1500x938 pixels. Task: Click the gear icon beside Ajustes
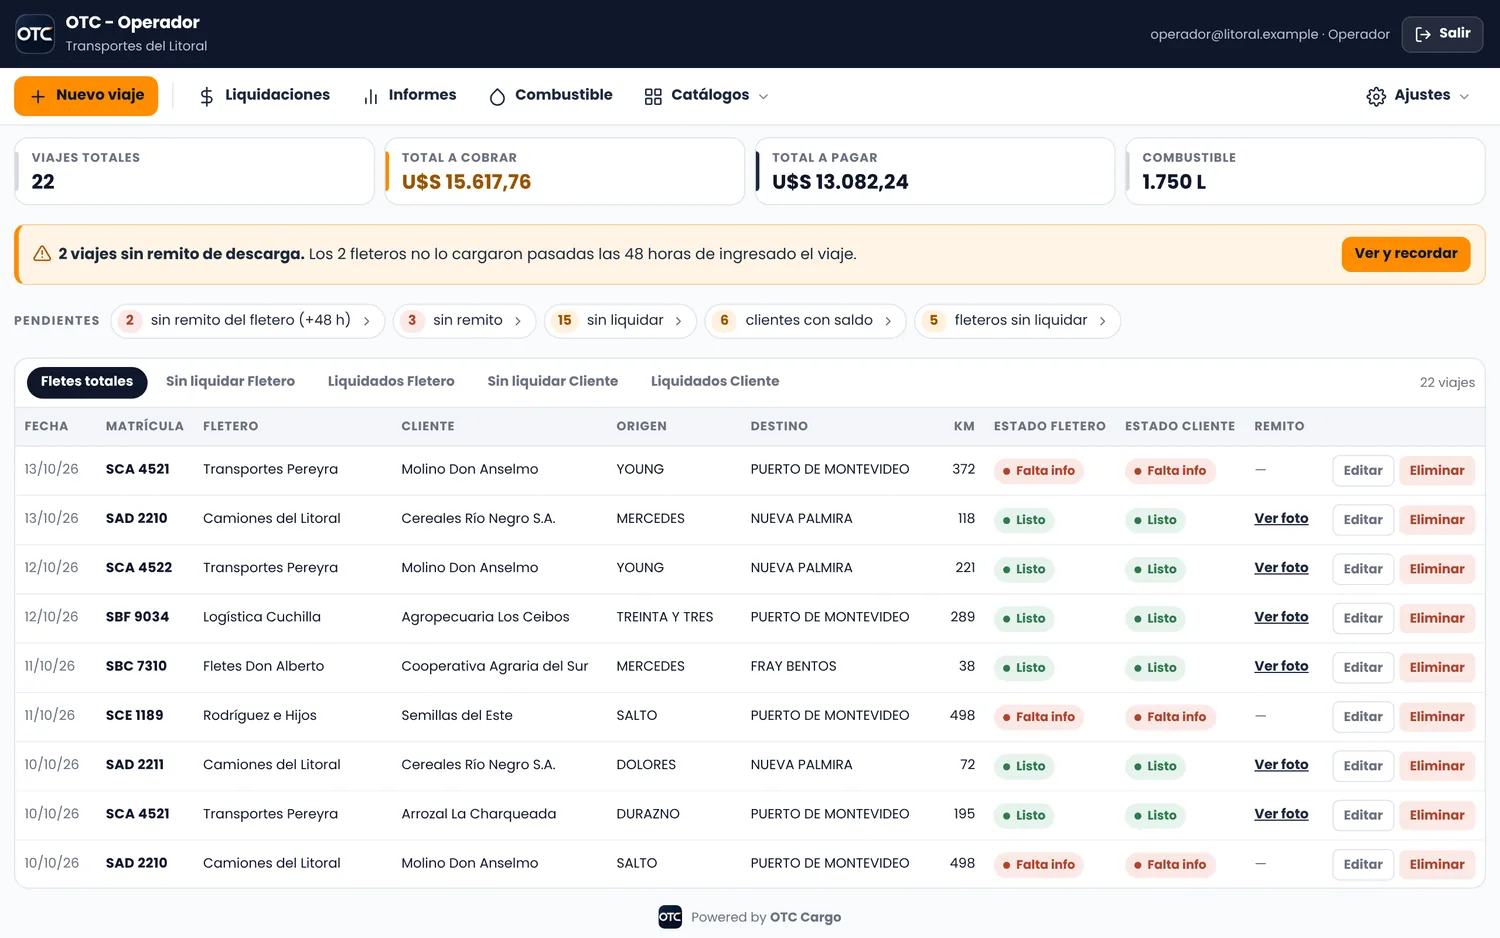[1376, 96]
